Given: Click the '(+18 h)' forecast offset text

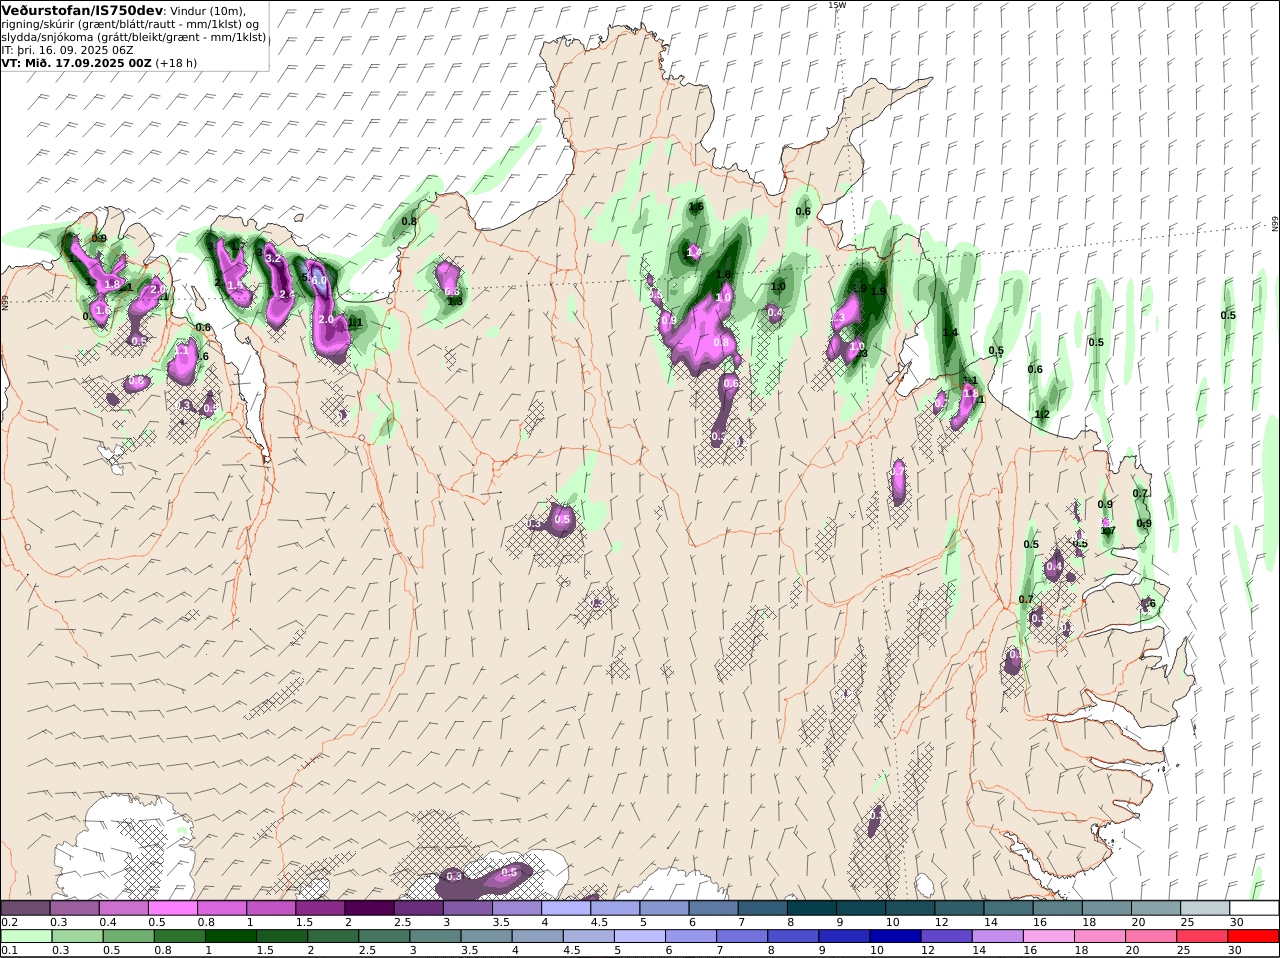Looking at the screenshot, I should pos(176,62).
